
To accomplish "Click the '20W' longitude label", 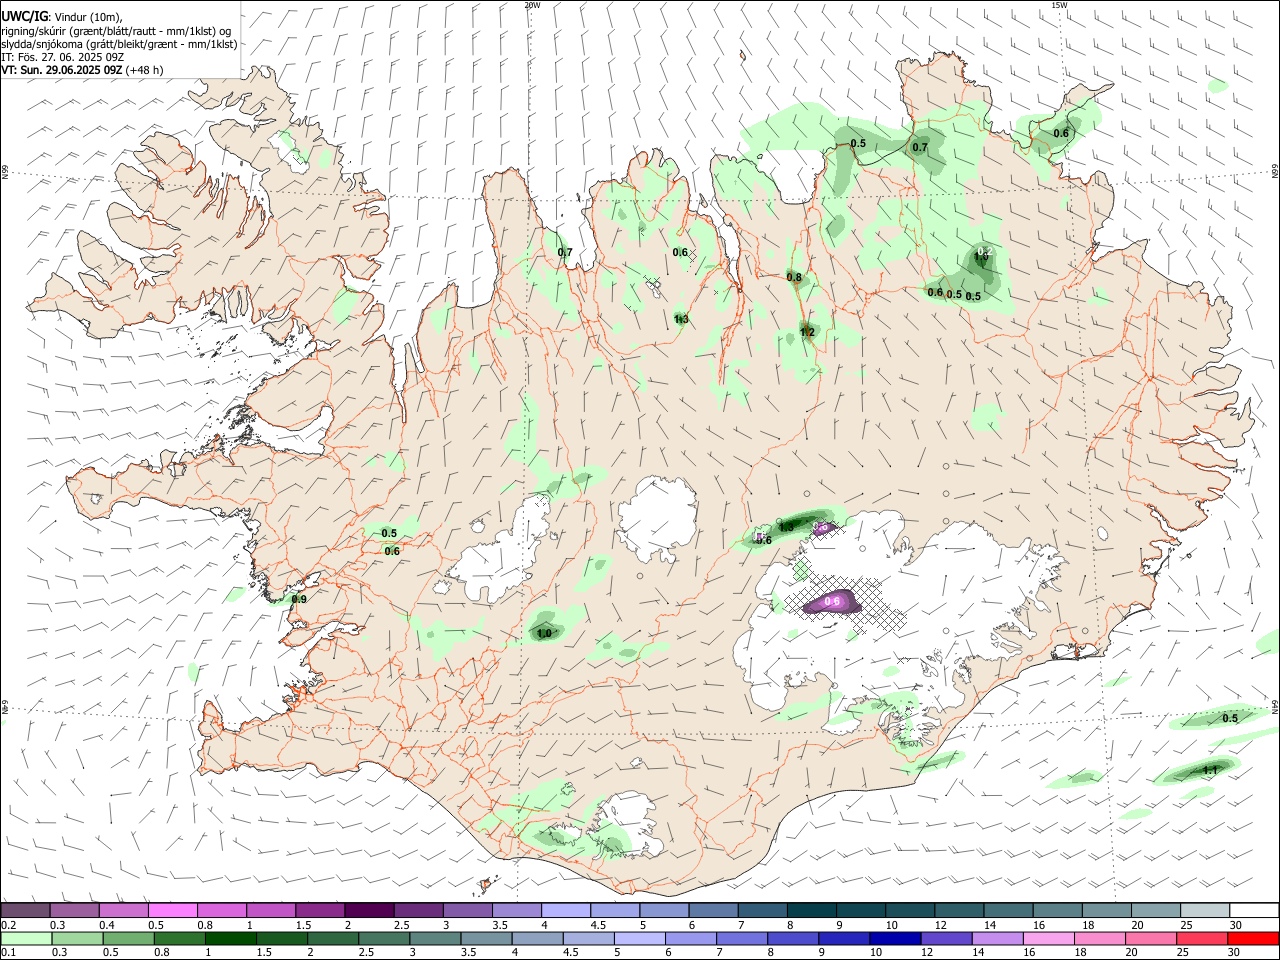I will pyautogui.click(x=532, y=5).
